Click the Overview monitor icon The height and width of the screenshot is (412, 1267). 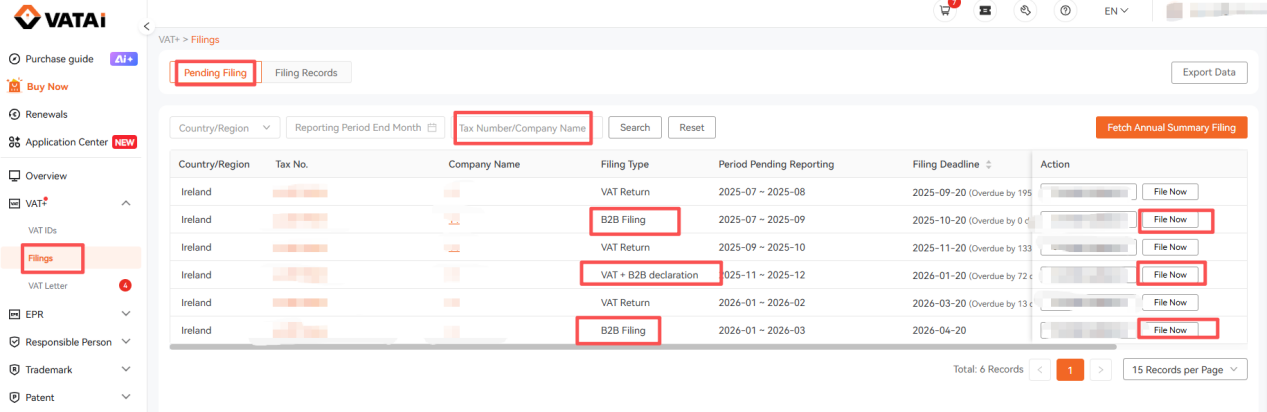click(14, 175)
